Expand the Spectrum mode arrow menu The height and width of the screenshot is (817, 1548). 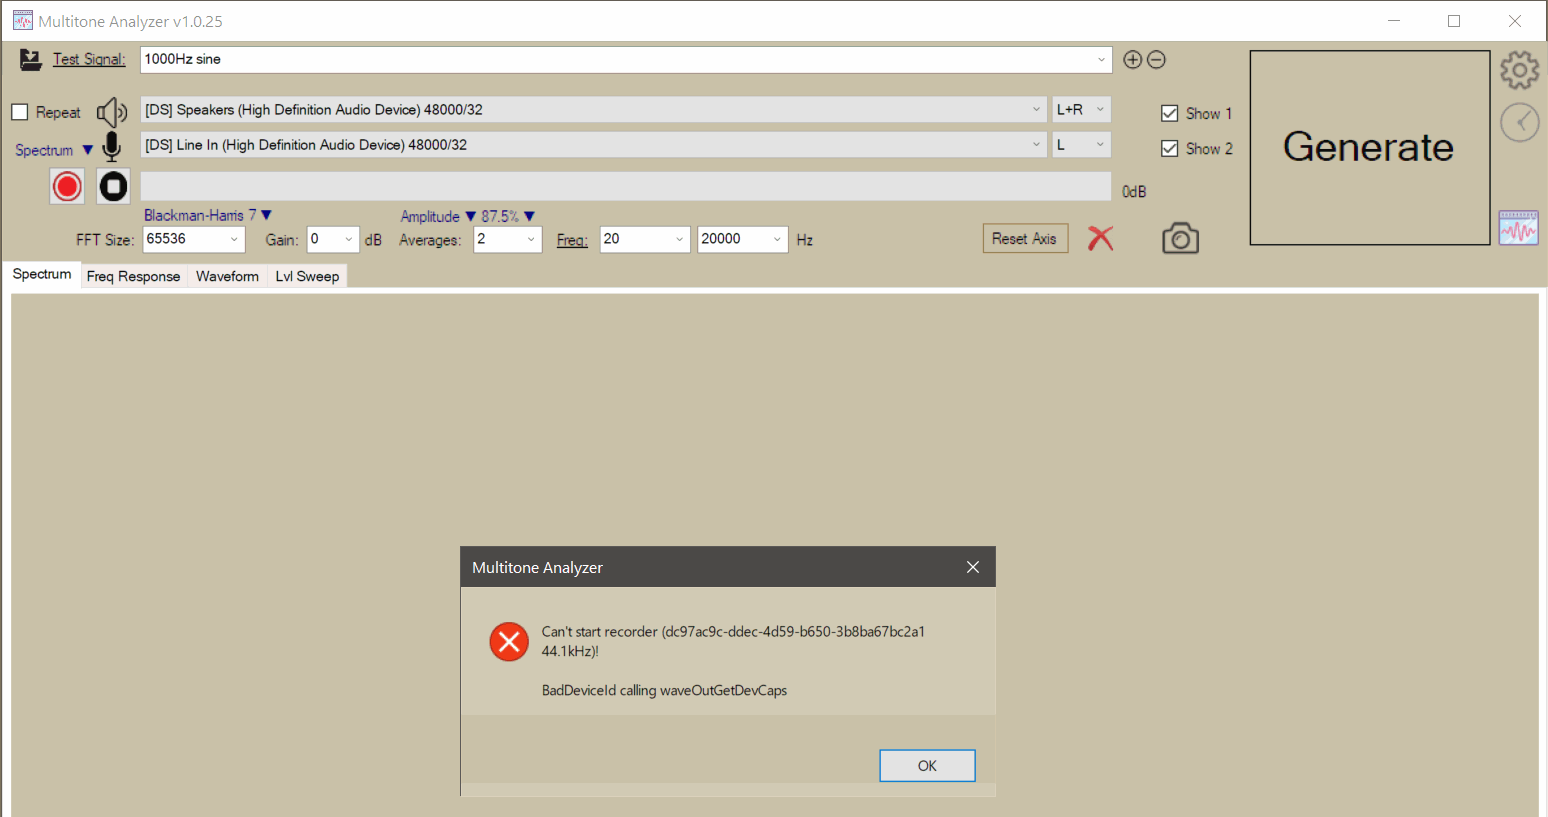88,150
